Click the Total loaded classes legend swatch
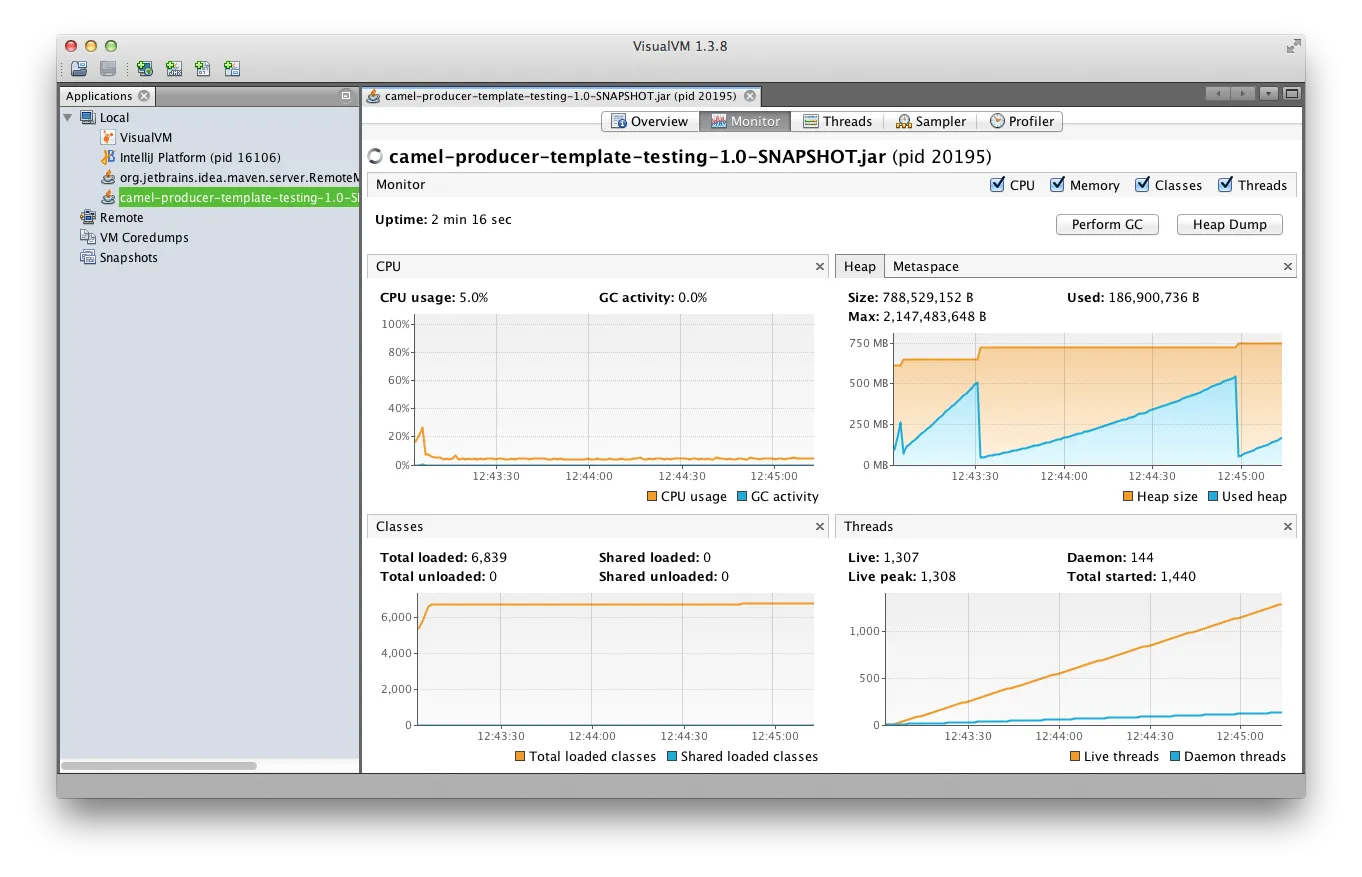Image resolution: width=1362 pixels, height=877 pixels. [x=520, y=757]
